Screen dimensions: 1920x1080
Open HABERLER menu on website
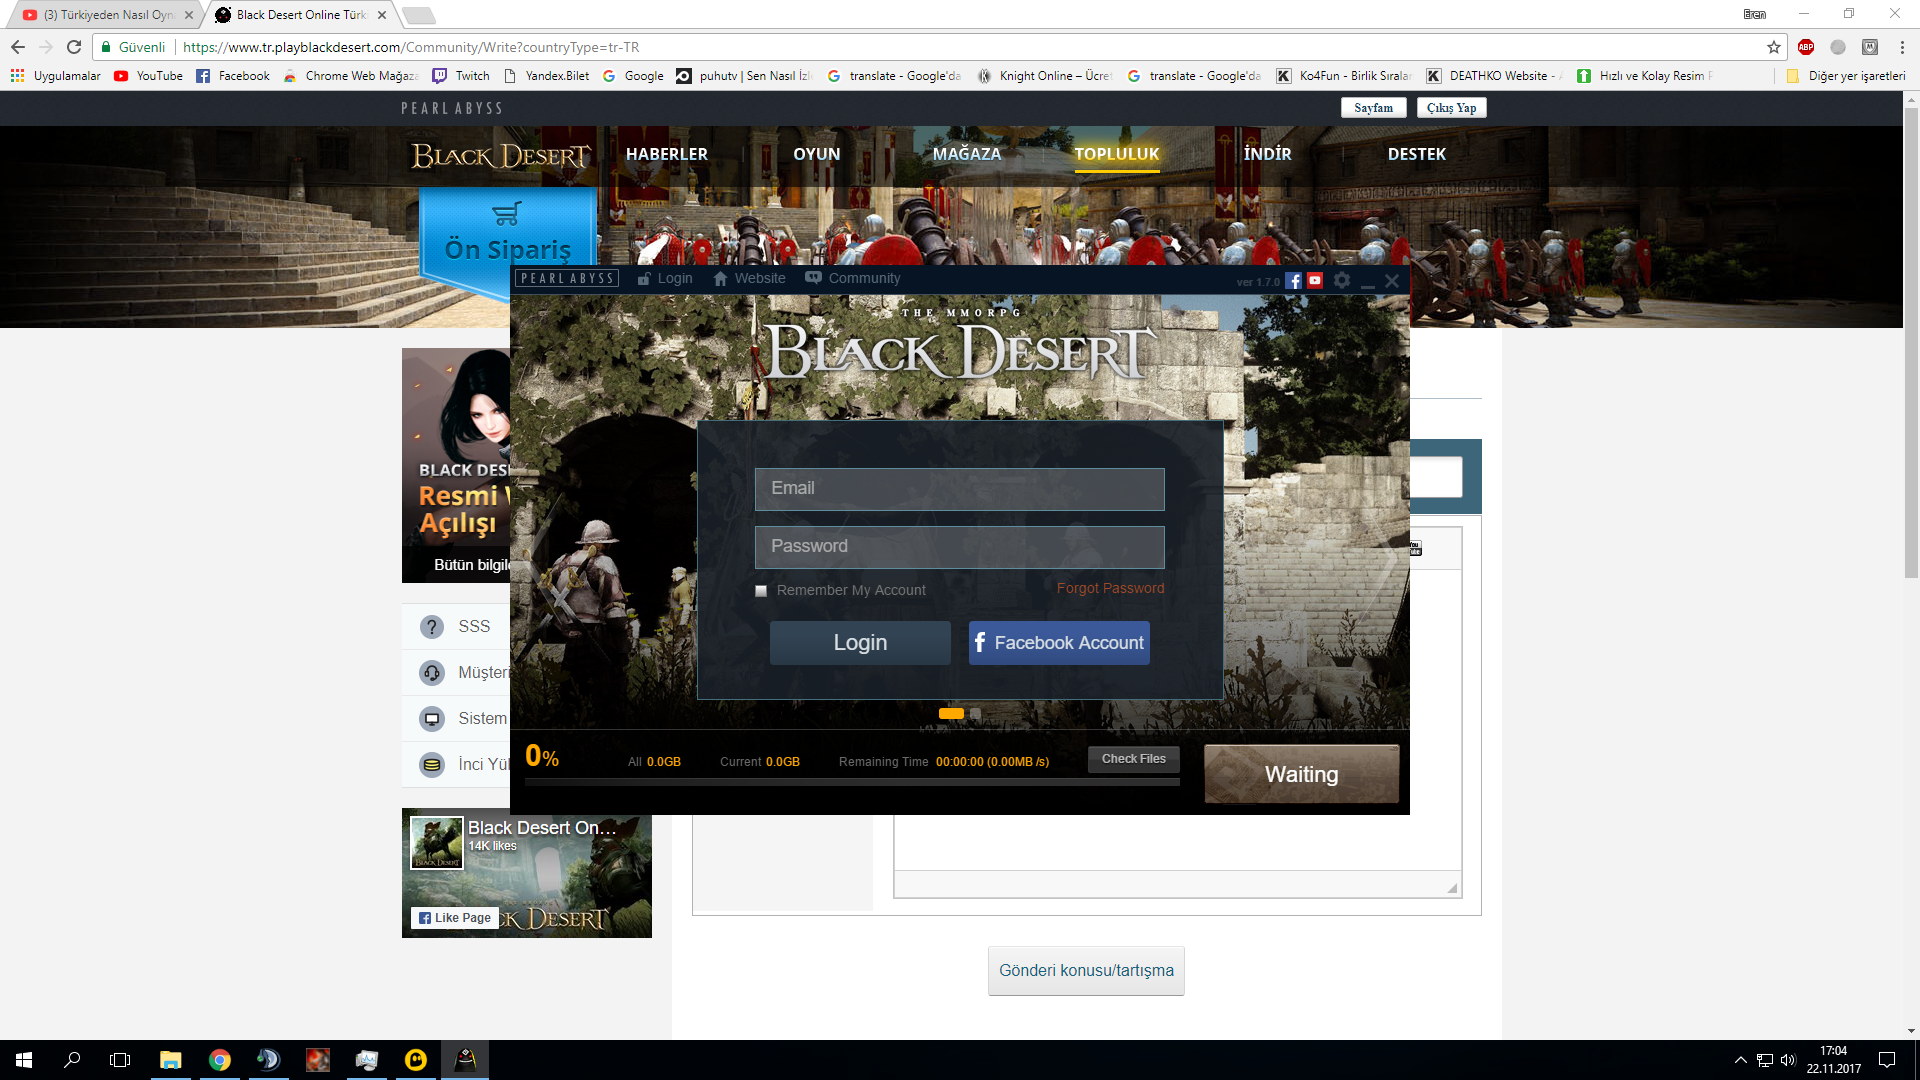pos(666,154)
